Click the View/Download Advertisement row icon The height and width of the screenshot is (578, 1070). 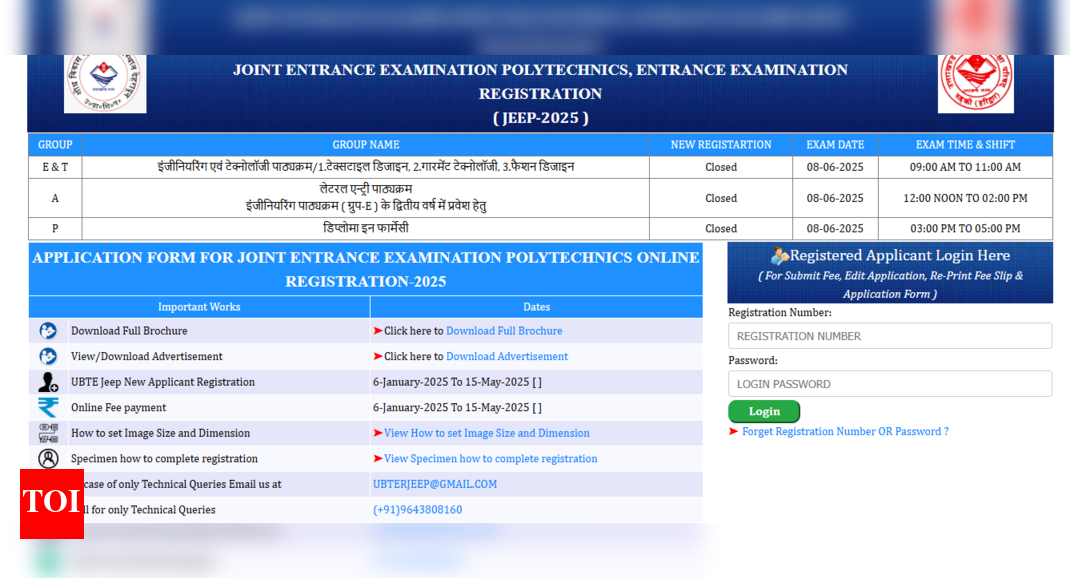[48, 356]
